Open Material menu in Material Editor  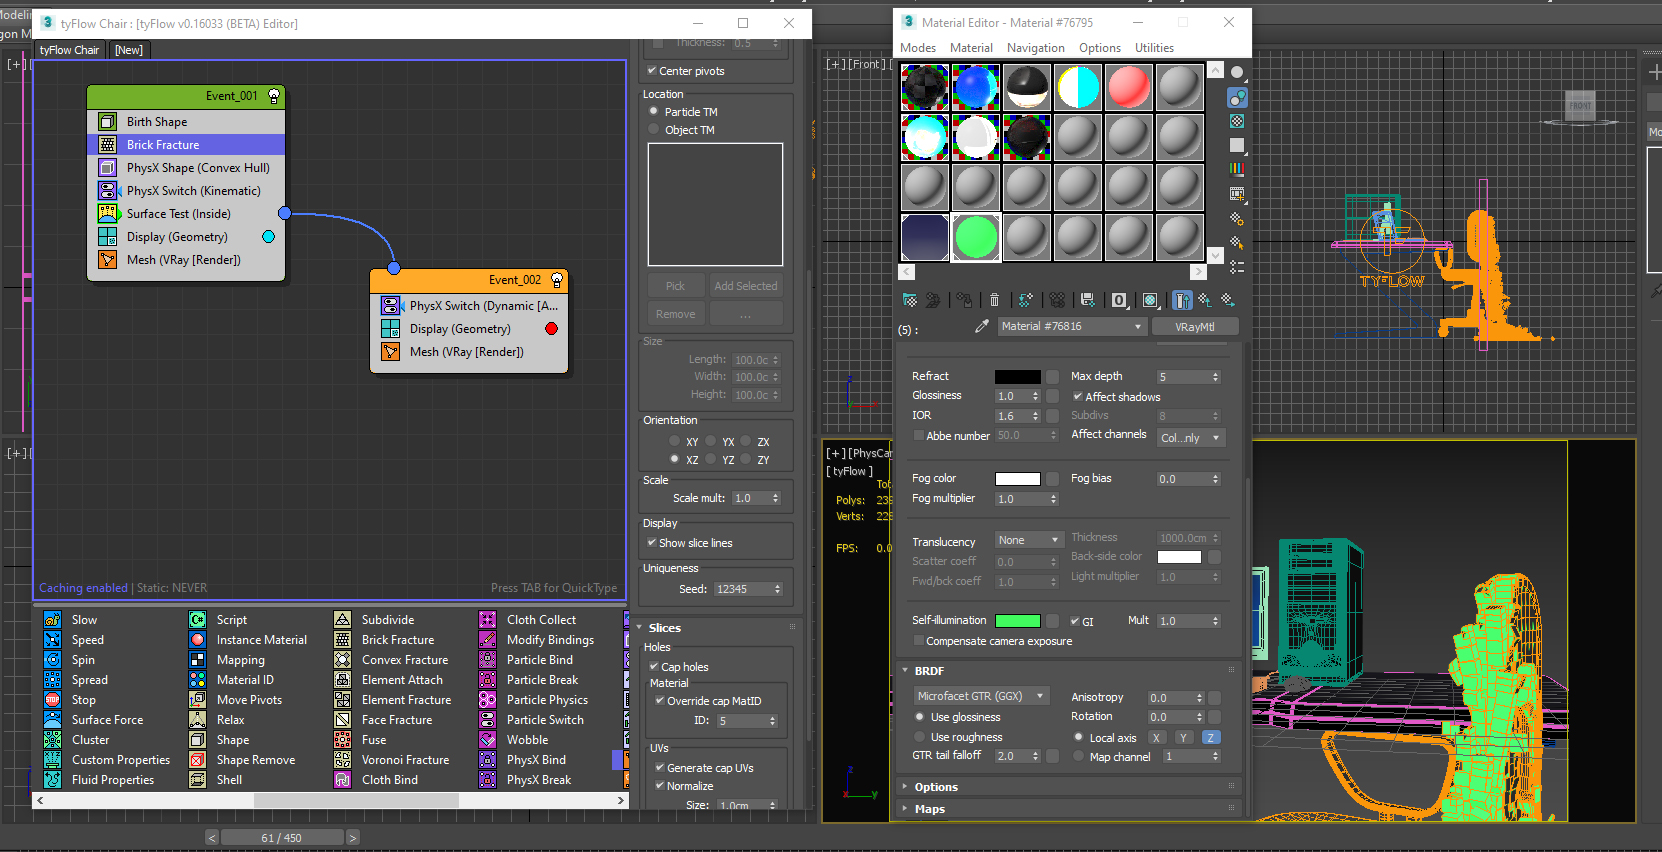(971, 48)
